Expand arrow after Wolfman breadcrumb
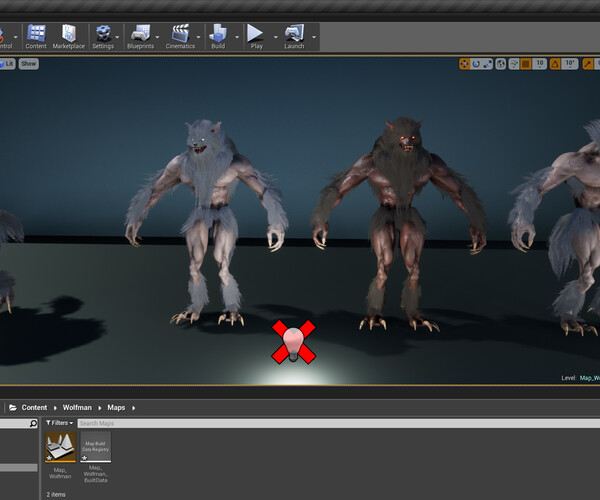The image size is (600, 500). coord(99,408)
